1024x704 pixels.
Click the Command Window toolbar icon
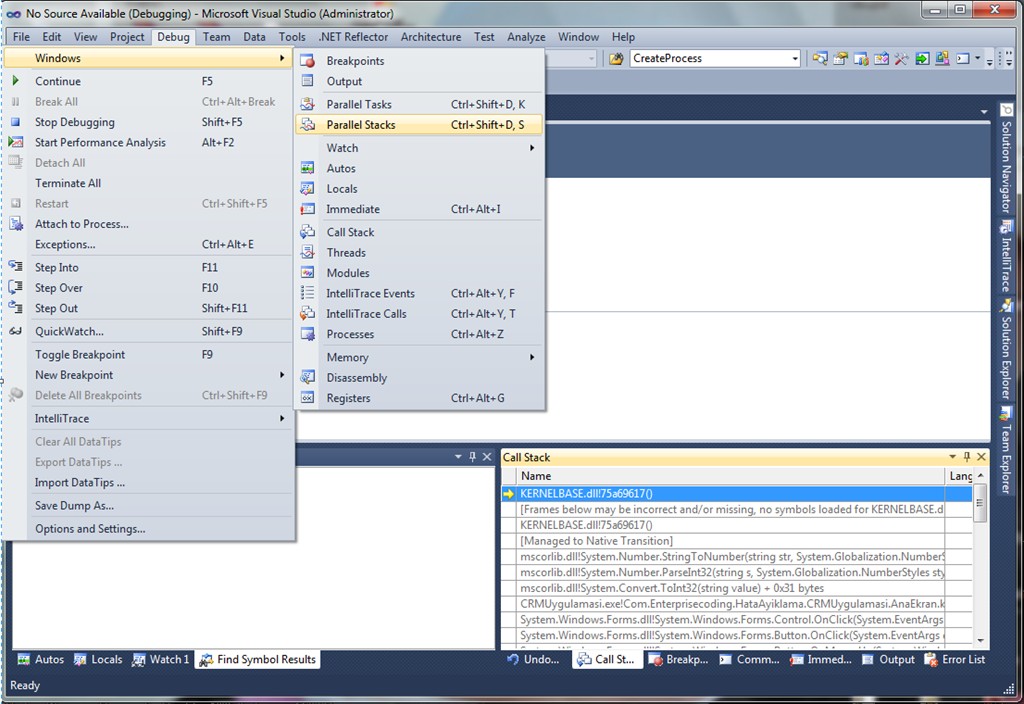pyautogui.click(x=963, y=59)
